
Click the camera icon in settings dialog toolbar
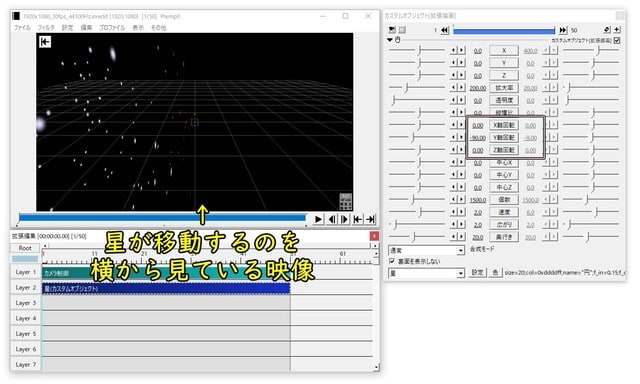(392, 30)
